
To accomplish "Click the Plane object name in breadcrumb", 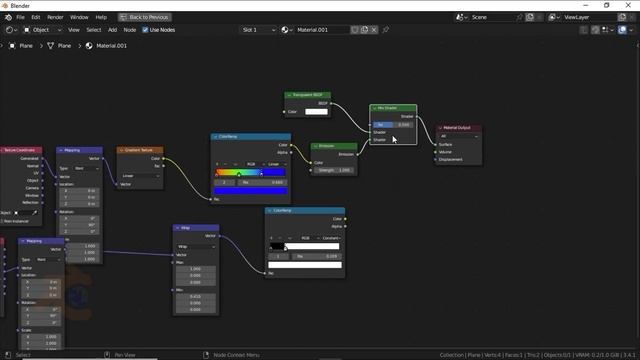I will pyautogui.click(x=26, y=46).
